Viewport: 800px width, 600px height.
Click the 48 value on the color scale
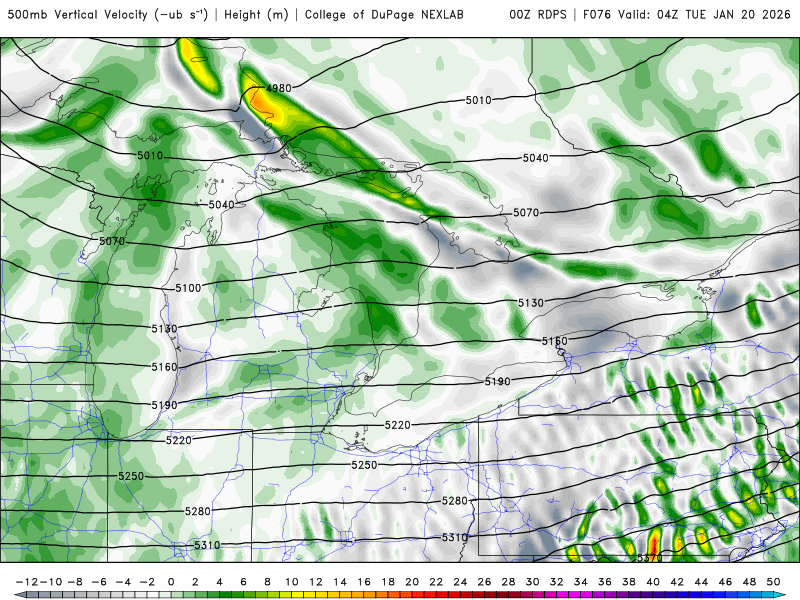[749, 582]
